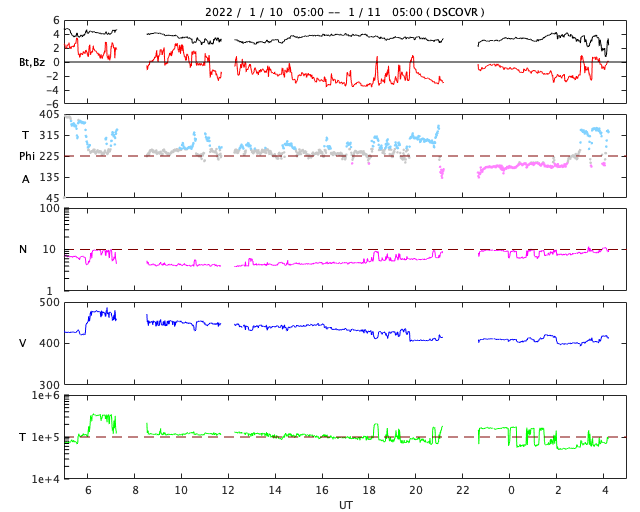
Task: Click the '225' tick label on Phi axis
Action: pos(49,156)
